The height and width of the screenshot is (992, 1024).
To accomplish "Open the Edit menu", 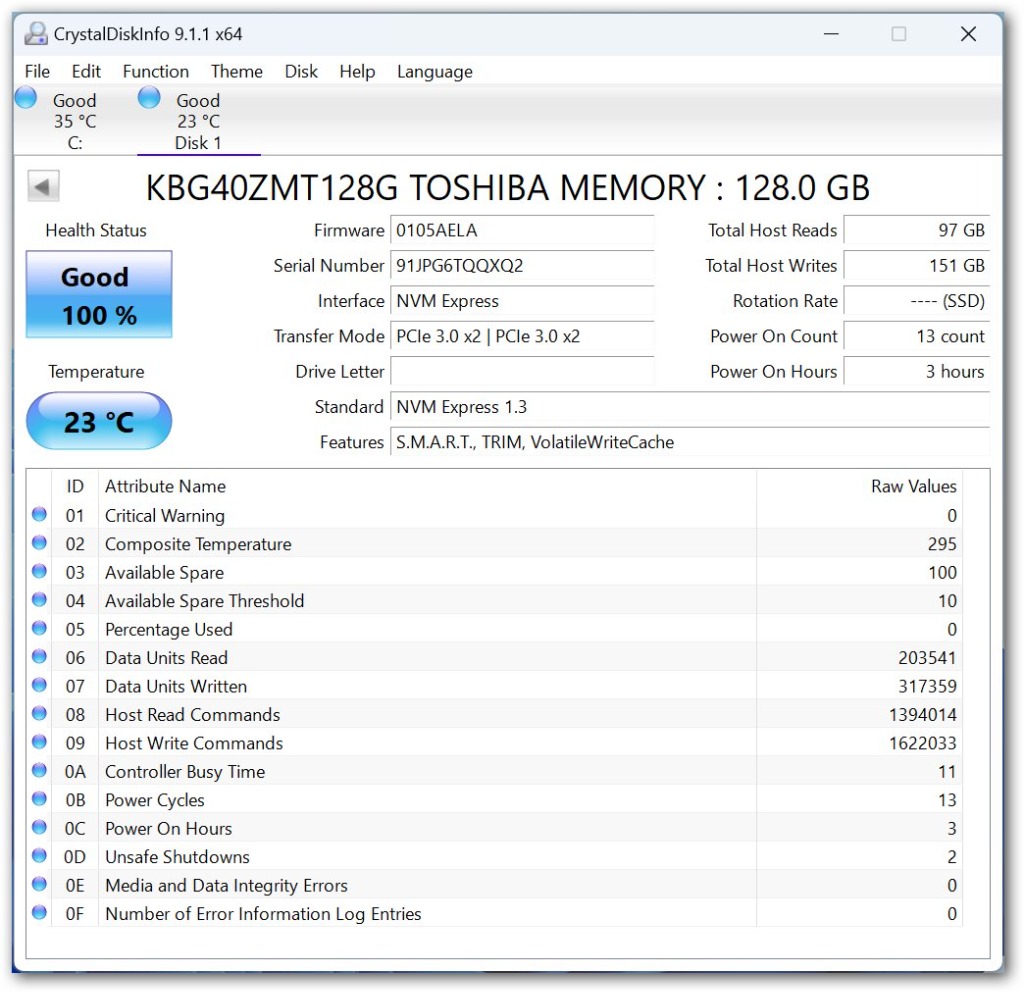I will pyautogui.click(x=86, y=71).
